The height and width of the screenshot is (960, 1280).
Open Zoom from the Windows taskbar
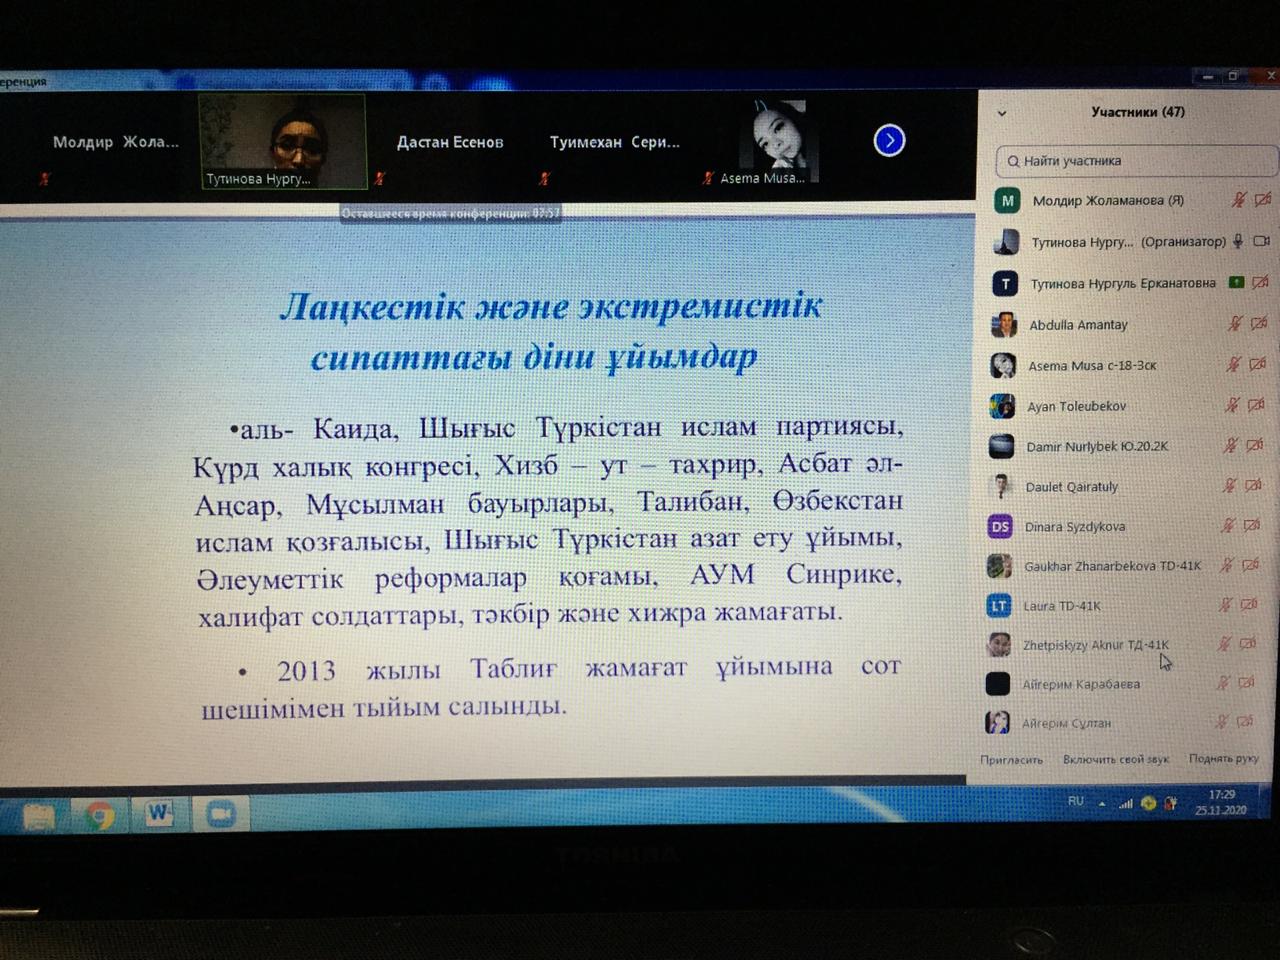click(221, 815)
